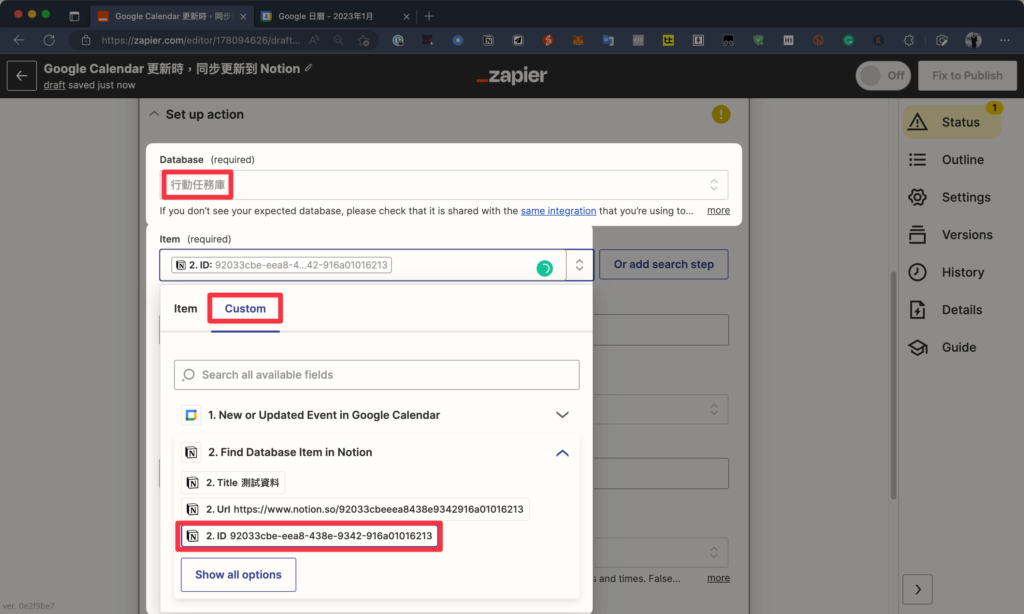
Task: Open a new browser tab with plus
Action: [428, 16]
